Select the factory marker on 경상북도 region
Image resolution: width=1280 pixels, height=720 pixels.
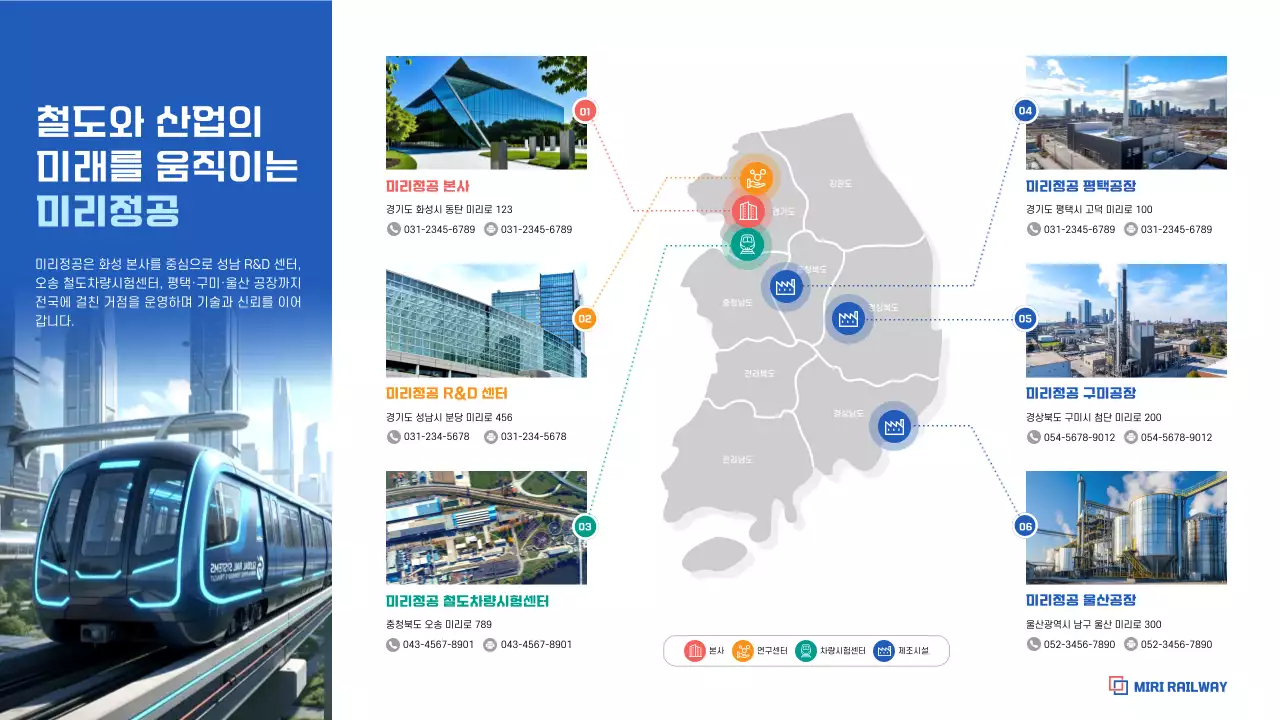(848, 319)
